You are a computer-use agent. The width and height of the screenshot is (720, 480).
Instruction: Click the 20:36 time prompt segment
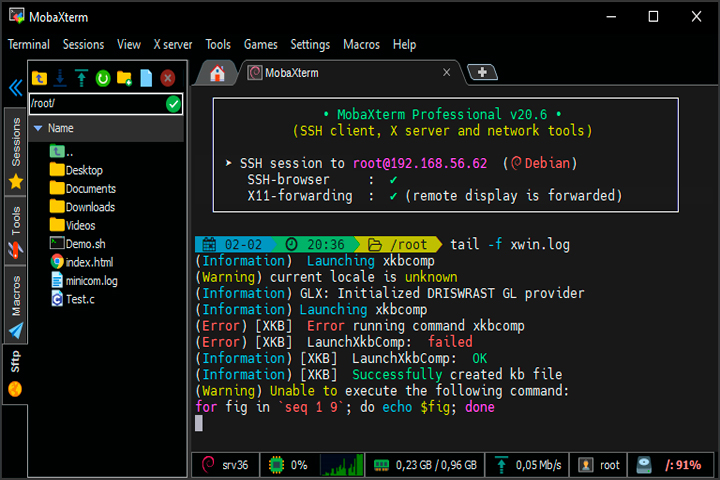316,244
